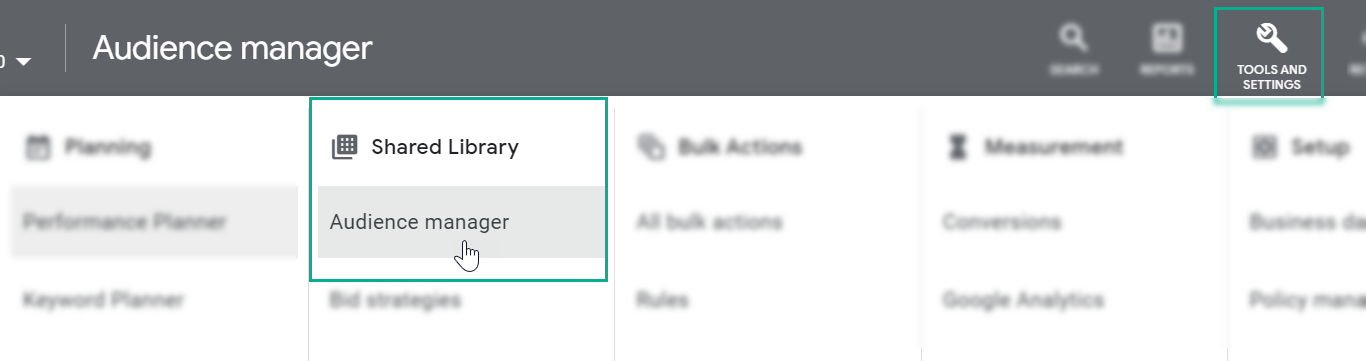The height and width of the screenshot is (361, 1366).
Task: Open the Reports icon in header
Action: [x=1167, y=39]
